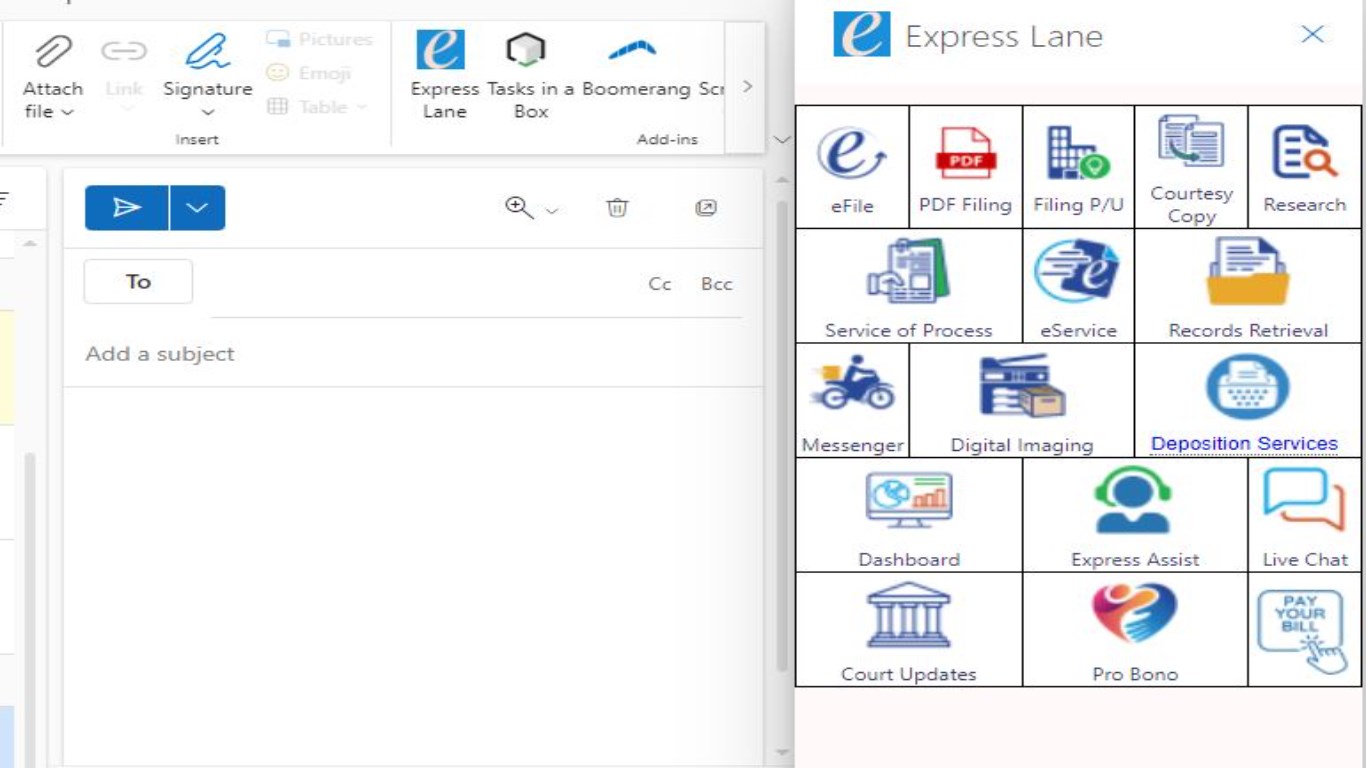
Task: Expand the ribbon with the collapse chevron
Action: [782, 140]
